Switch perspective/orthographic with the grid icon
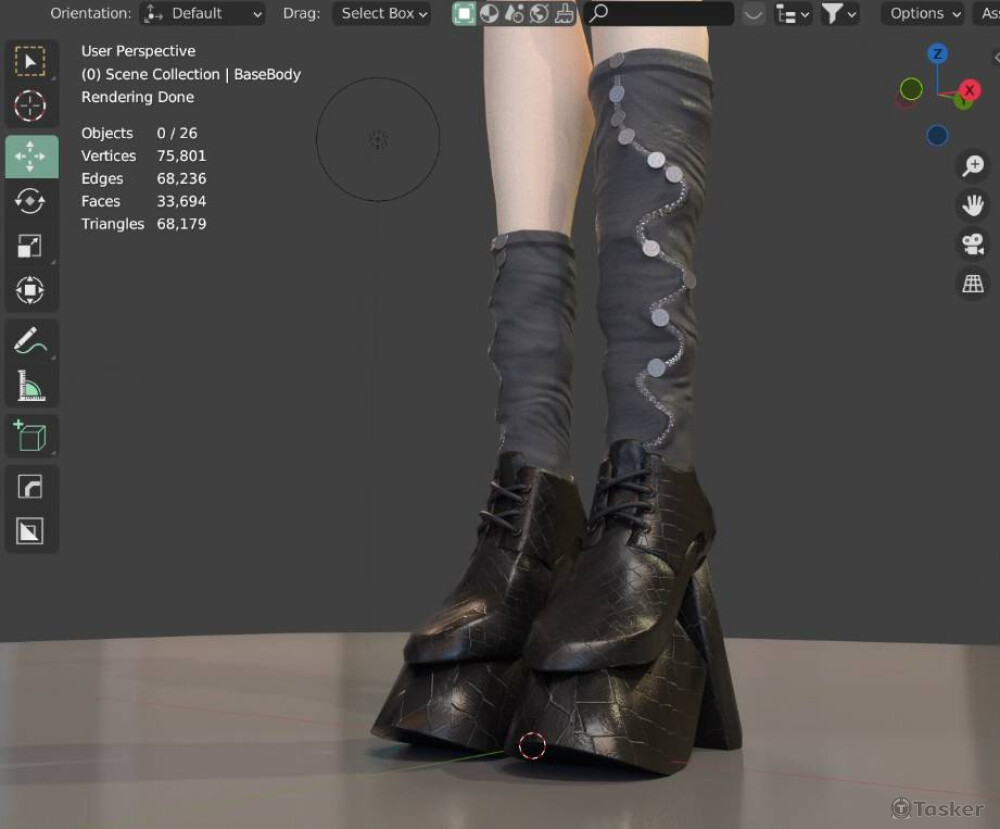The height and width of the screenshot is (829, 1000). pos(972,284)
